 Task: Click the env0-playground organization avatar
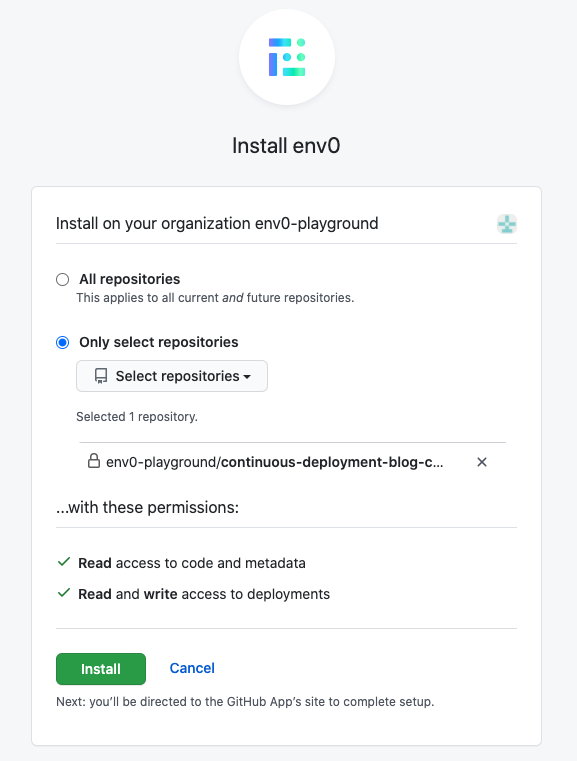point(507,224)
